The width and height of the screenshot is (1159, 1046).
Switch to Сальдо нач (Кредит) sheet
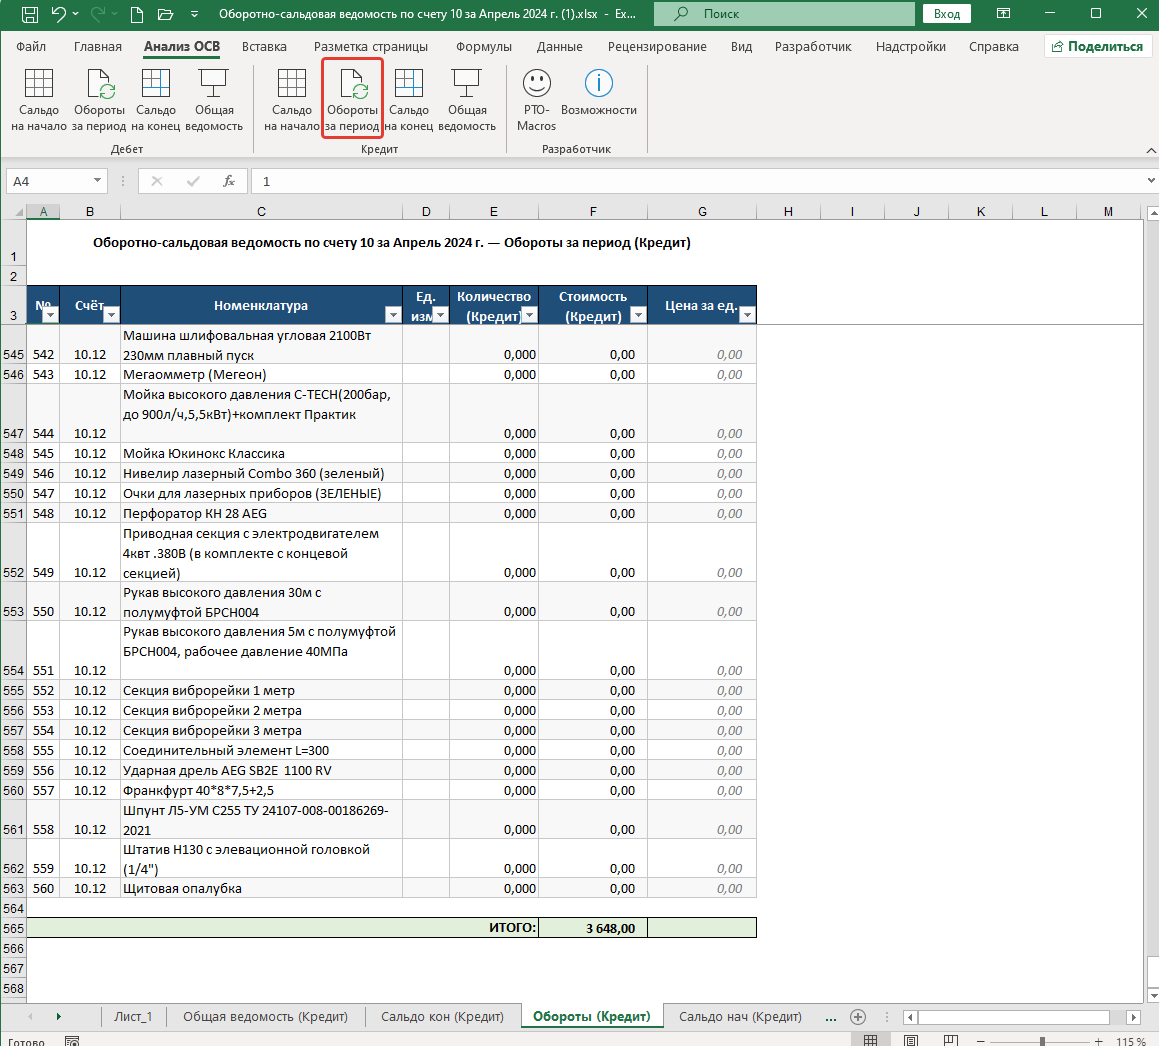click(x=740, y=1016)
